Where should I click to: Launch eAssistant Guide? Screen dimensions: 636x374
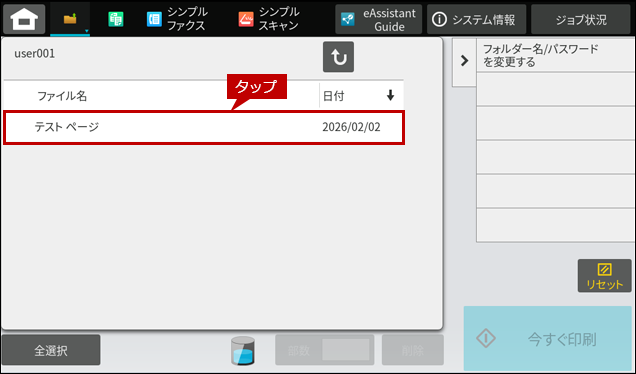[x=378, y=19]
